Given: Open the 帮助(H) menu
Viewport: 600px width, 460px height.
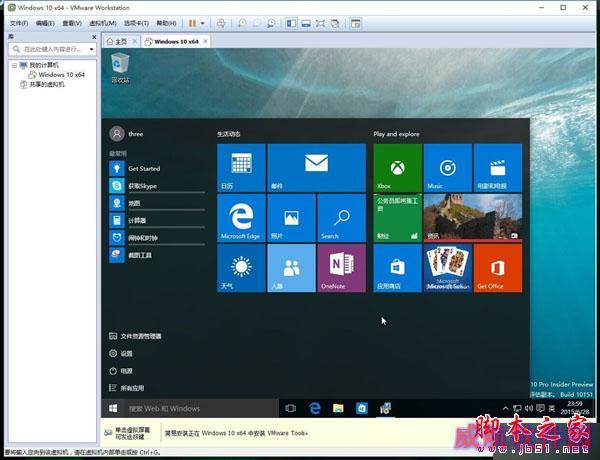Looking at the screenshot, I should 166,23.
